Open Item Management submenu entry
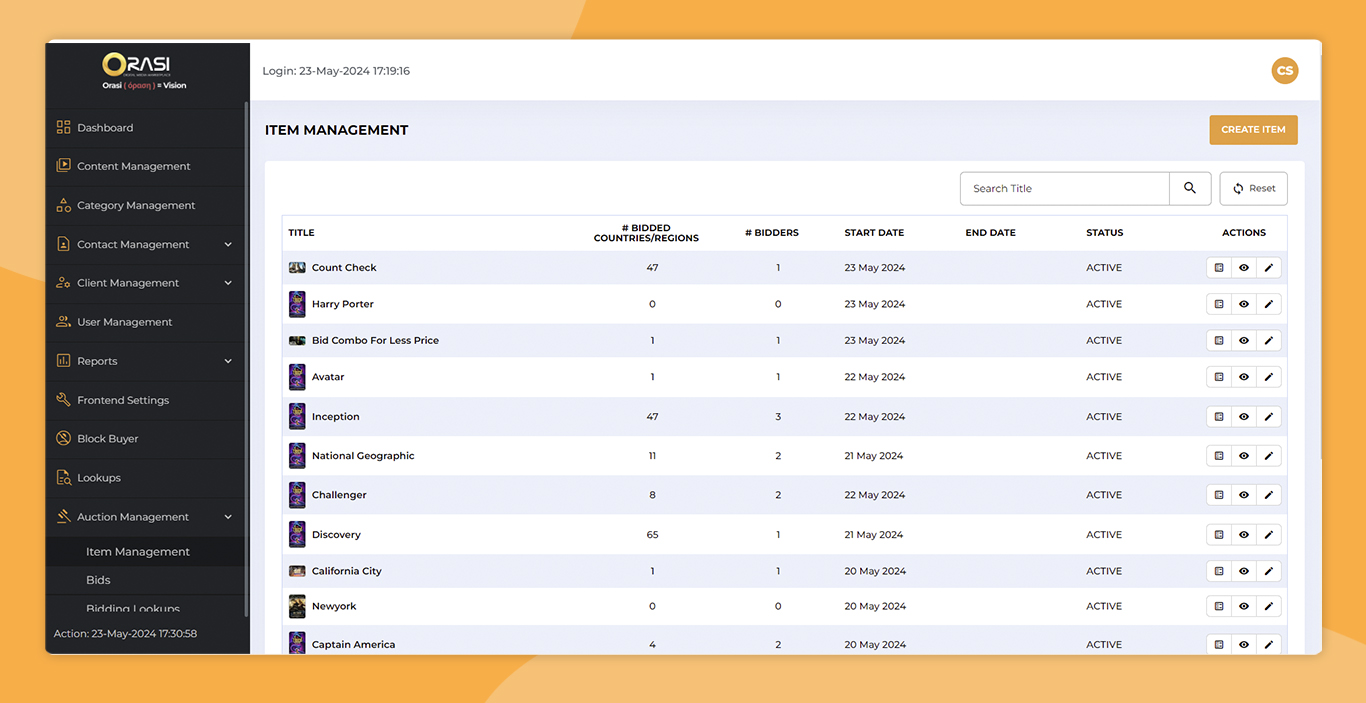The height and width of the screenshot is (703, 1366). tap(138, 552)
